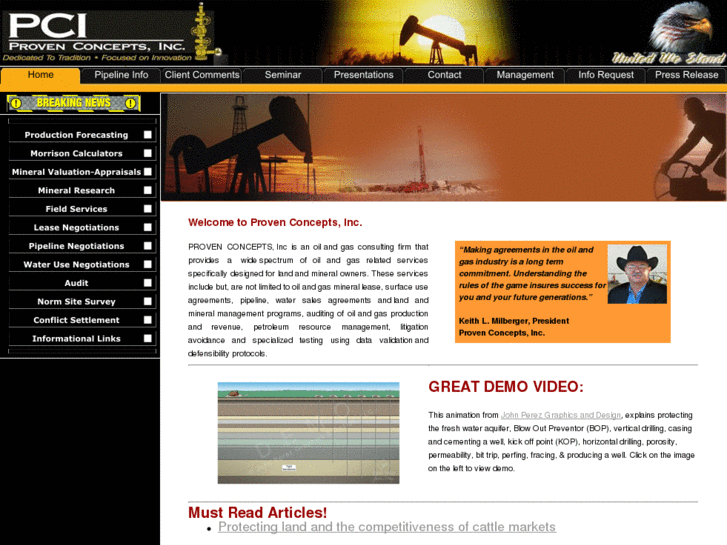Click the eagle United We Stand image

pyautogui.click(x=670, y=33)
